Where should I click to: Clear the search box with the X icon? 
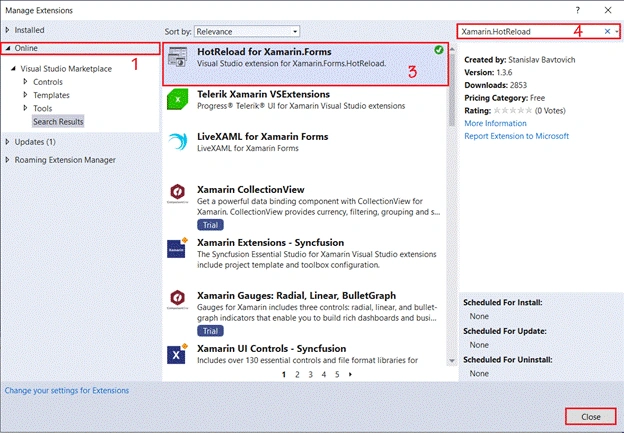coord(607,31)
